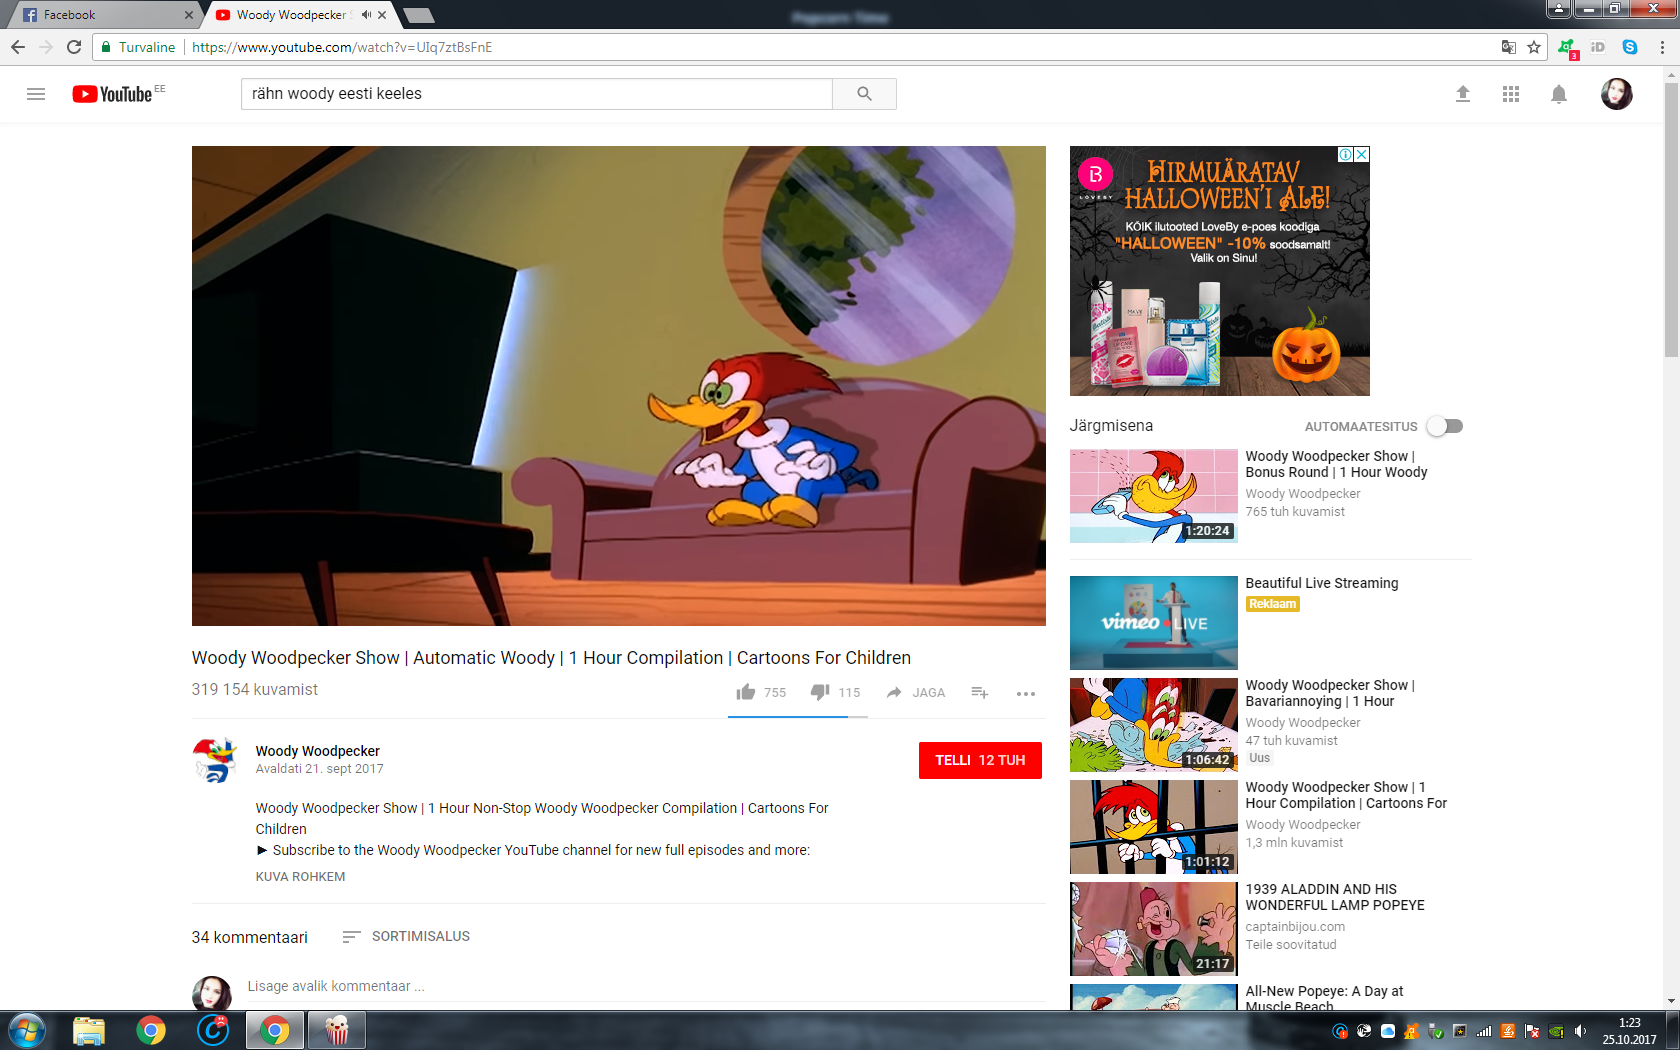Open the Beautiful Live Streaming ad

pyautogui.click(x=1322, y=583)
